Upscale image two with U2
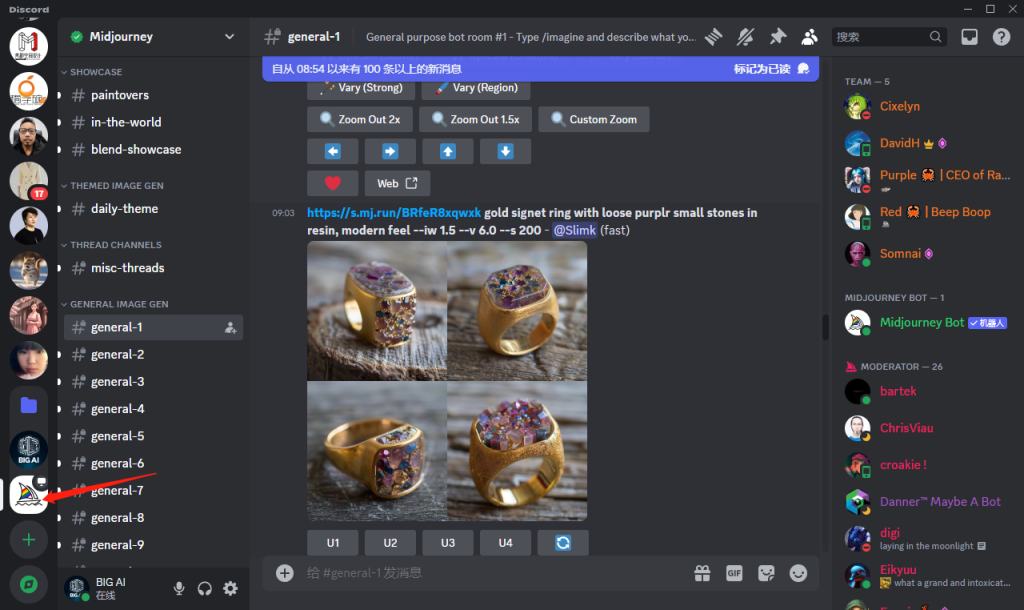Image resolution: width=1024 pixels, height=610 pixels. click(x=390, y=543)
